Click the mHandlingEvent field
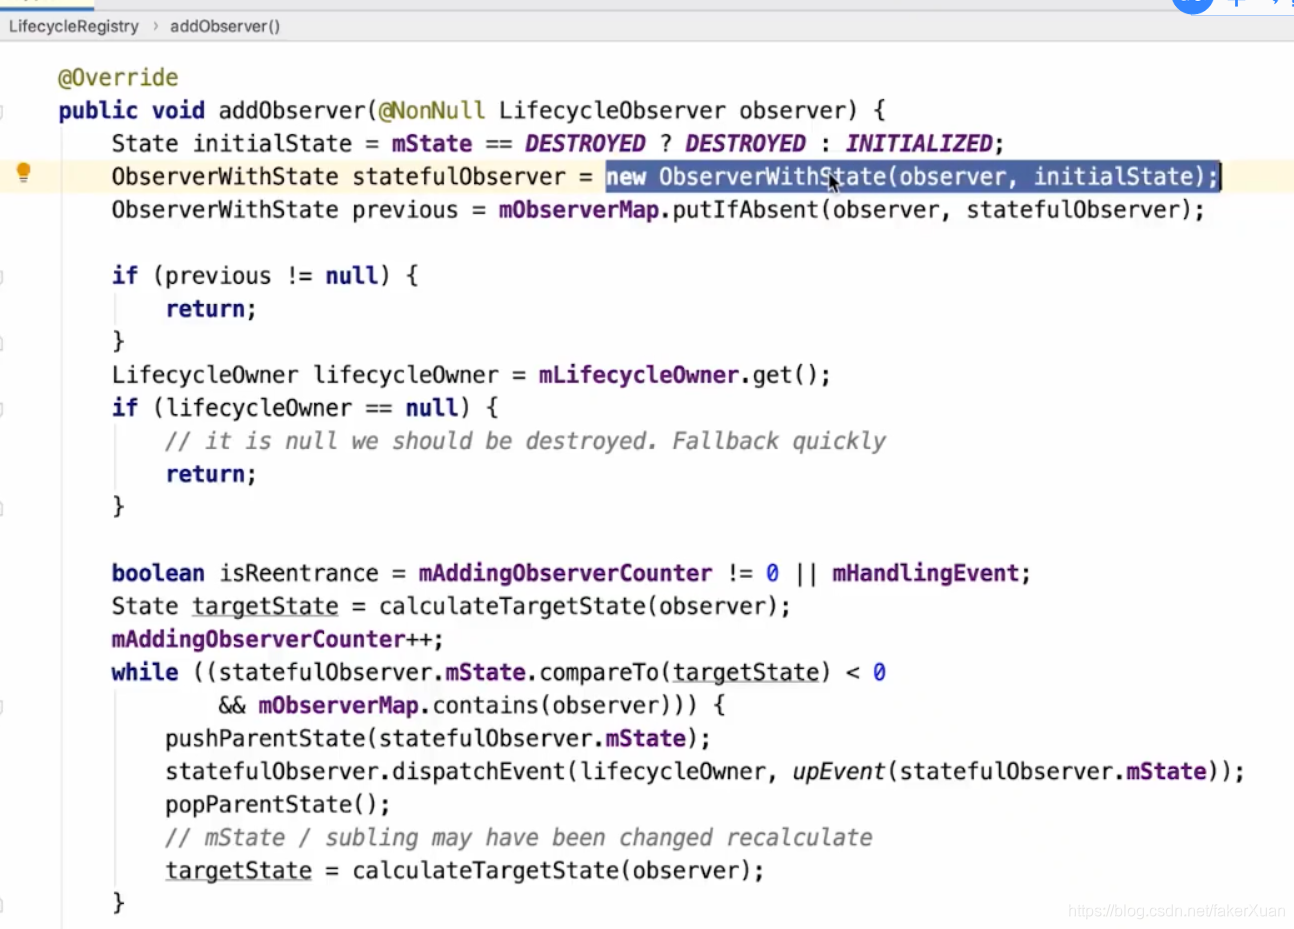Screen dimensions: 1294x929 tap(925, 573)
